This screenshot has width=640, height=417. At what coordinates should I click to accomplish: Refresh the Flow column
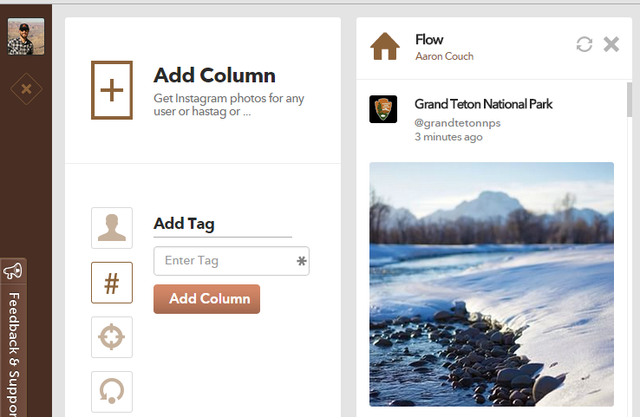click(585, 44)
